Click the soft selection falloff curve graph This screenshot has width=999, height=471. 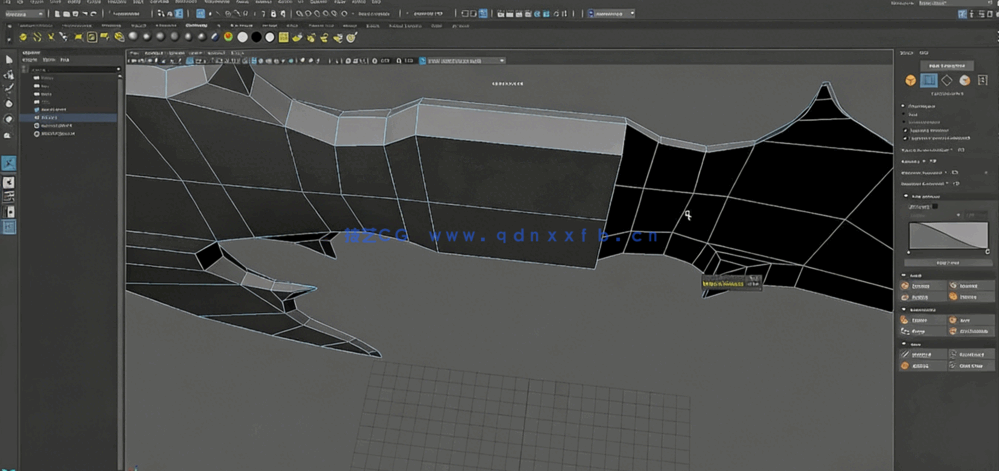[948, 235]
